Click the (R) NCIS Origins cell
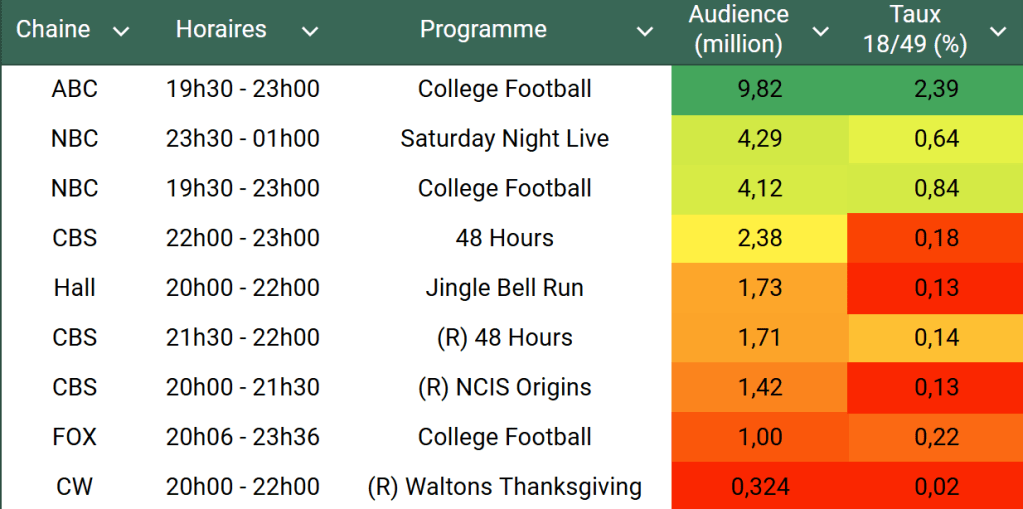1023x509 pixels. pyautogui.click(x=504, y=387)
